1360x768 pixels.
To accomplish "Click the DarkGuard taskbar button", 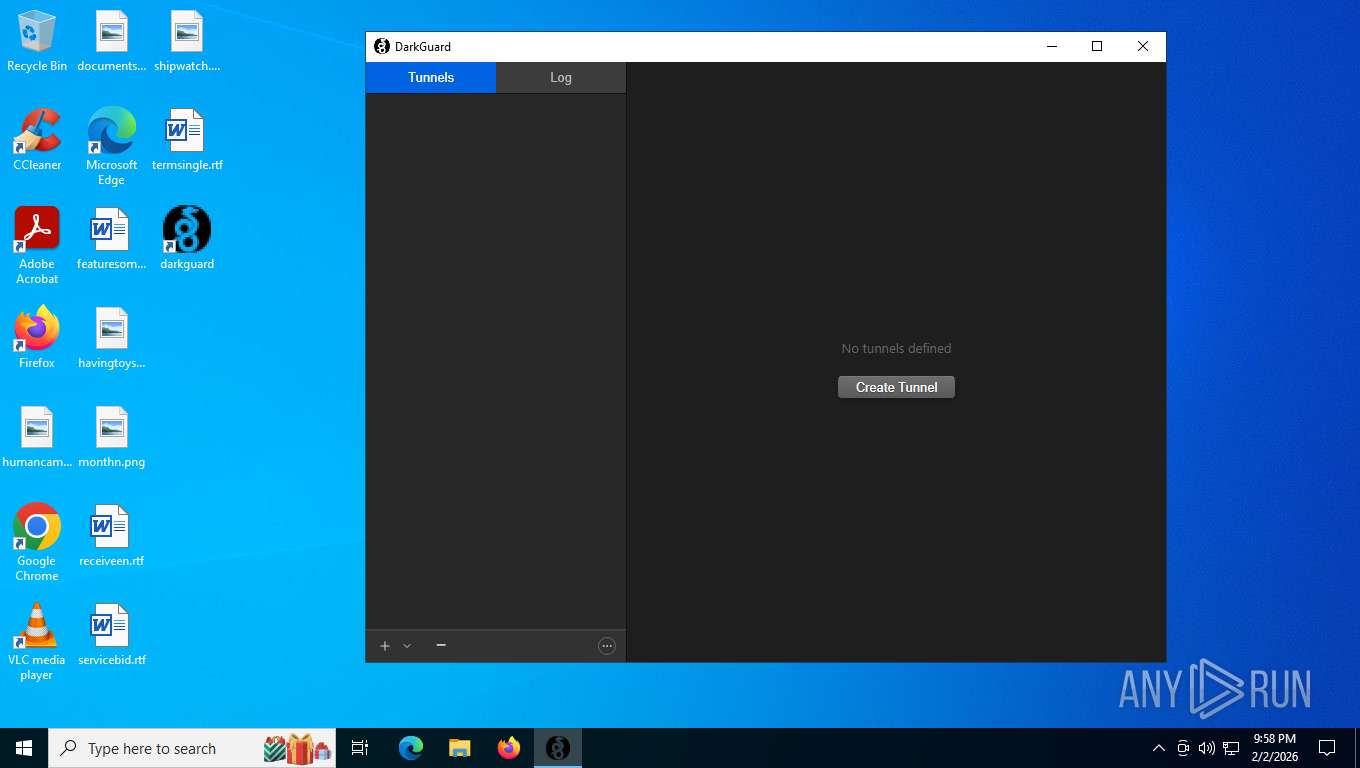I will coord(558,748).
